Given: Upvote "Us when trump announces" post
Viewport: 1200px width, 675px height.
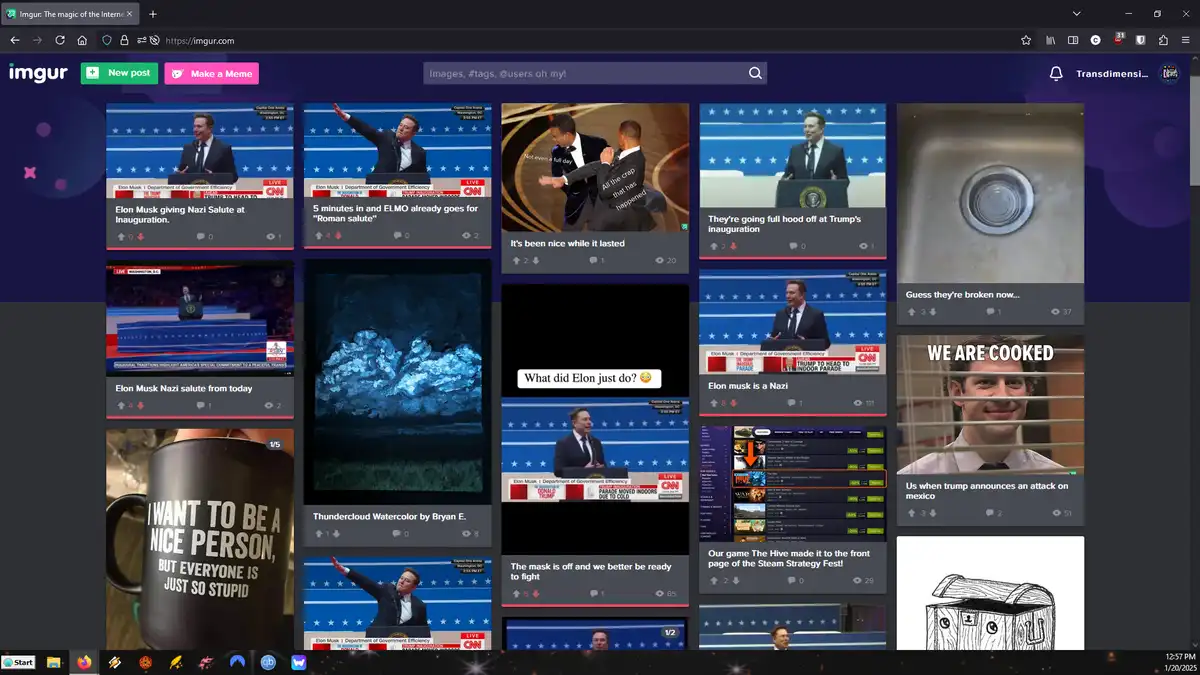Looking at the screenshot, I should pyautogui.click(x=911, y=514).
